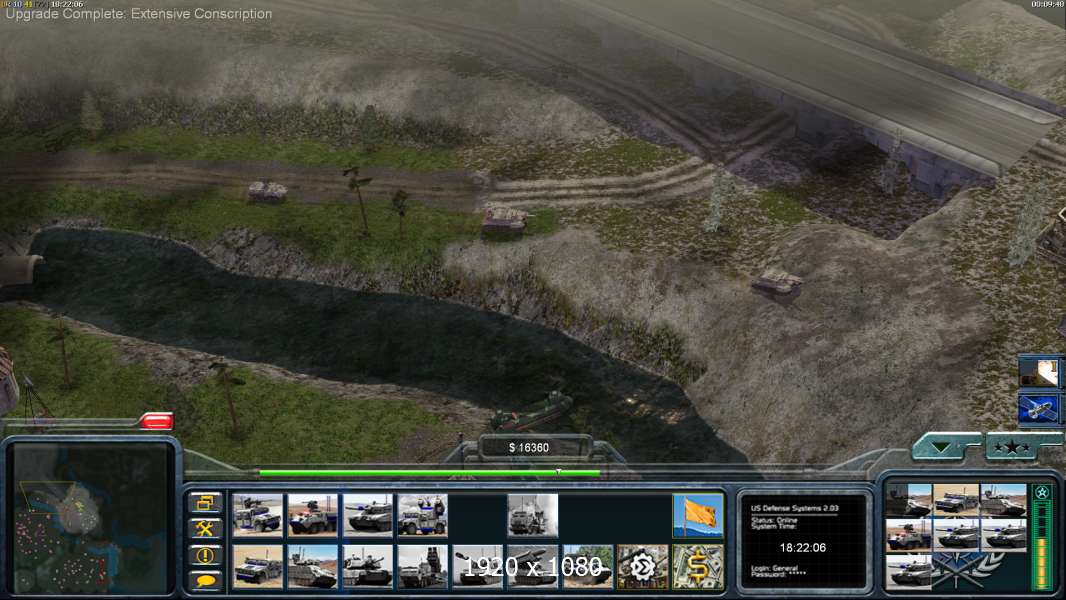This screenshot has width=1066, height=600.
Task: Select the wheeled APC thumbnail in the queue panel
Action: tap(908, 535)
